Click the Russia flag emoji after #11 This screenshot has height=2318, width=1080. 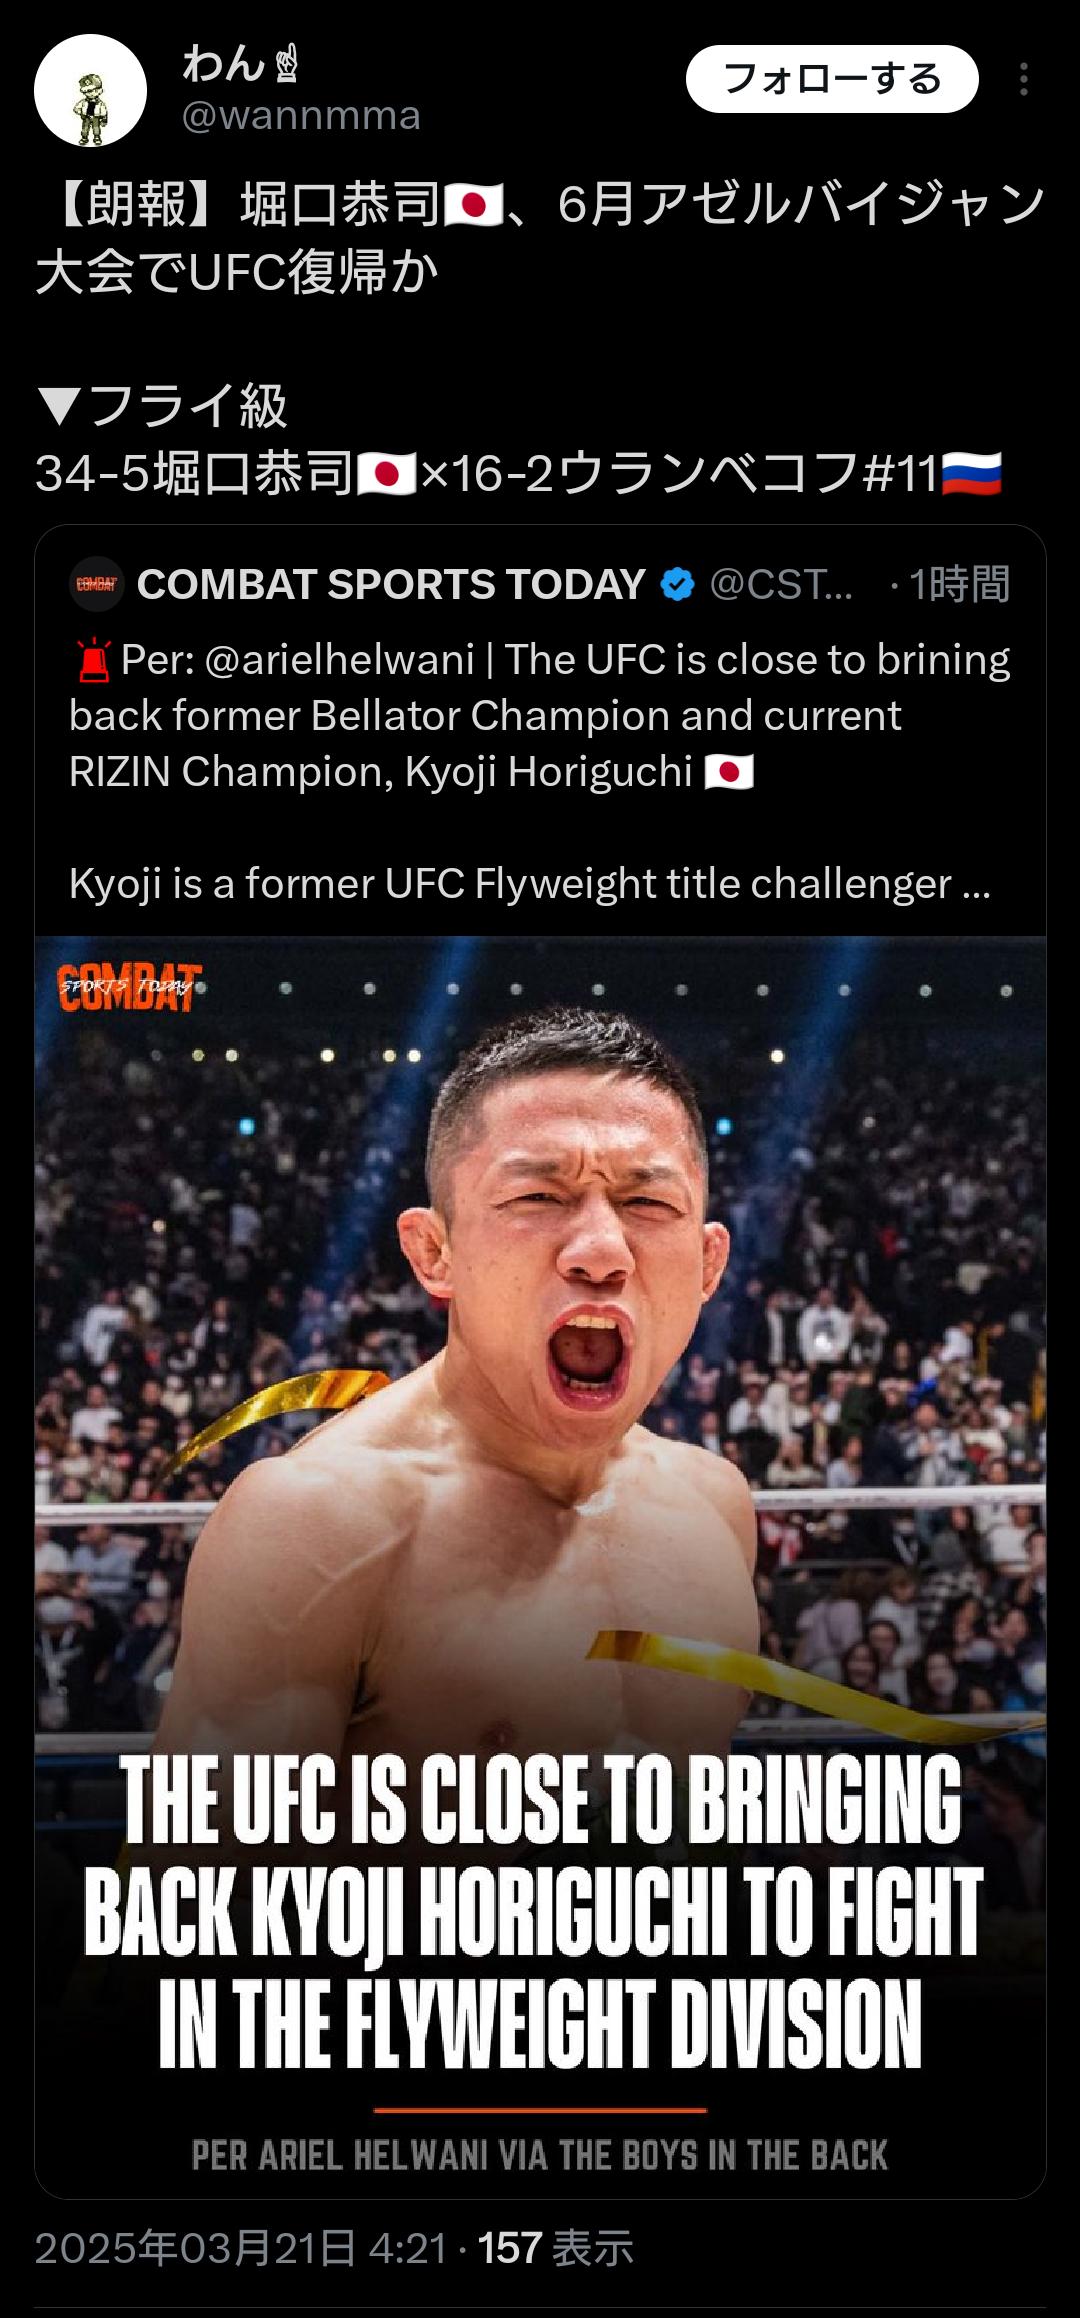(971, 473)
